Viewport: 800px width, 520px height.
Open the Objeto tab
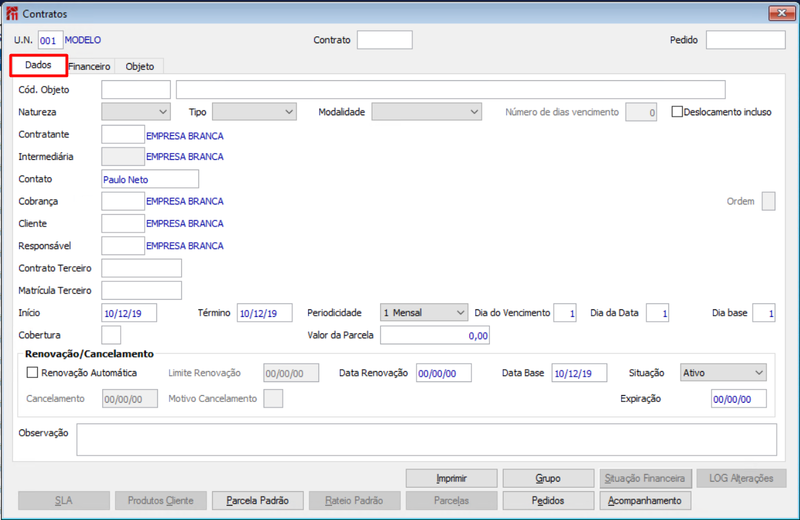click(x=139, y=66)
